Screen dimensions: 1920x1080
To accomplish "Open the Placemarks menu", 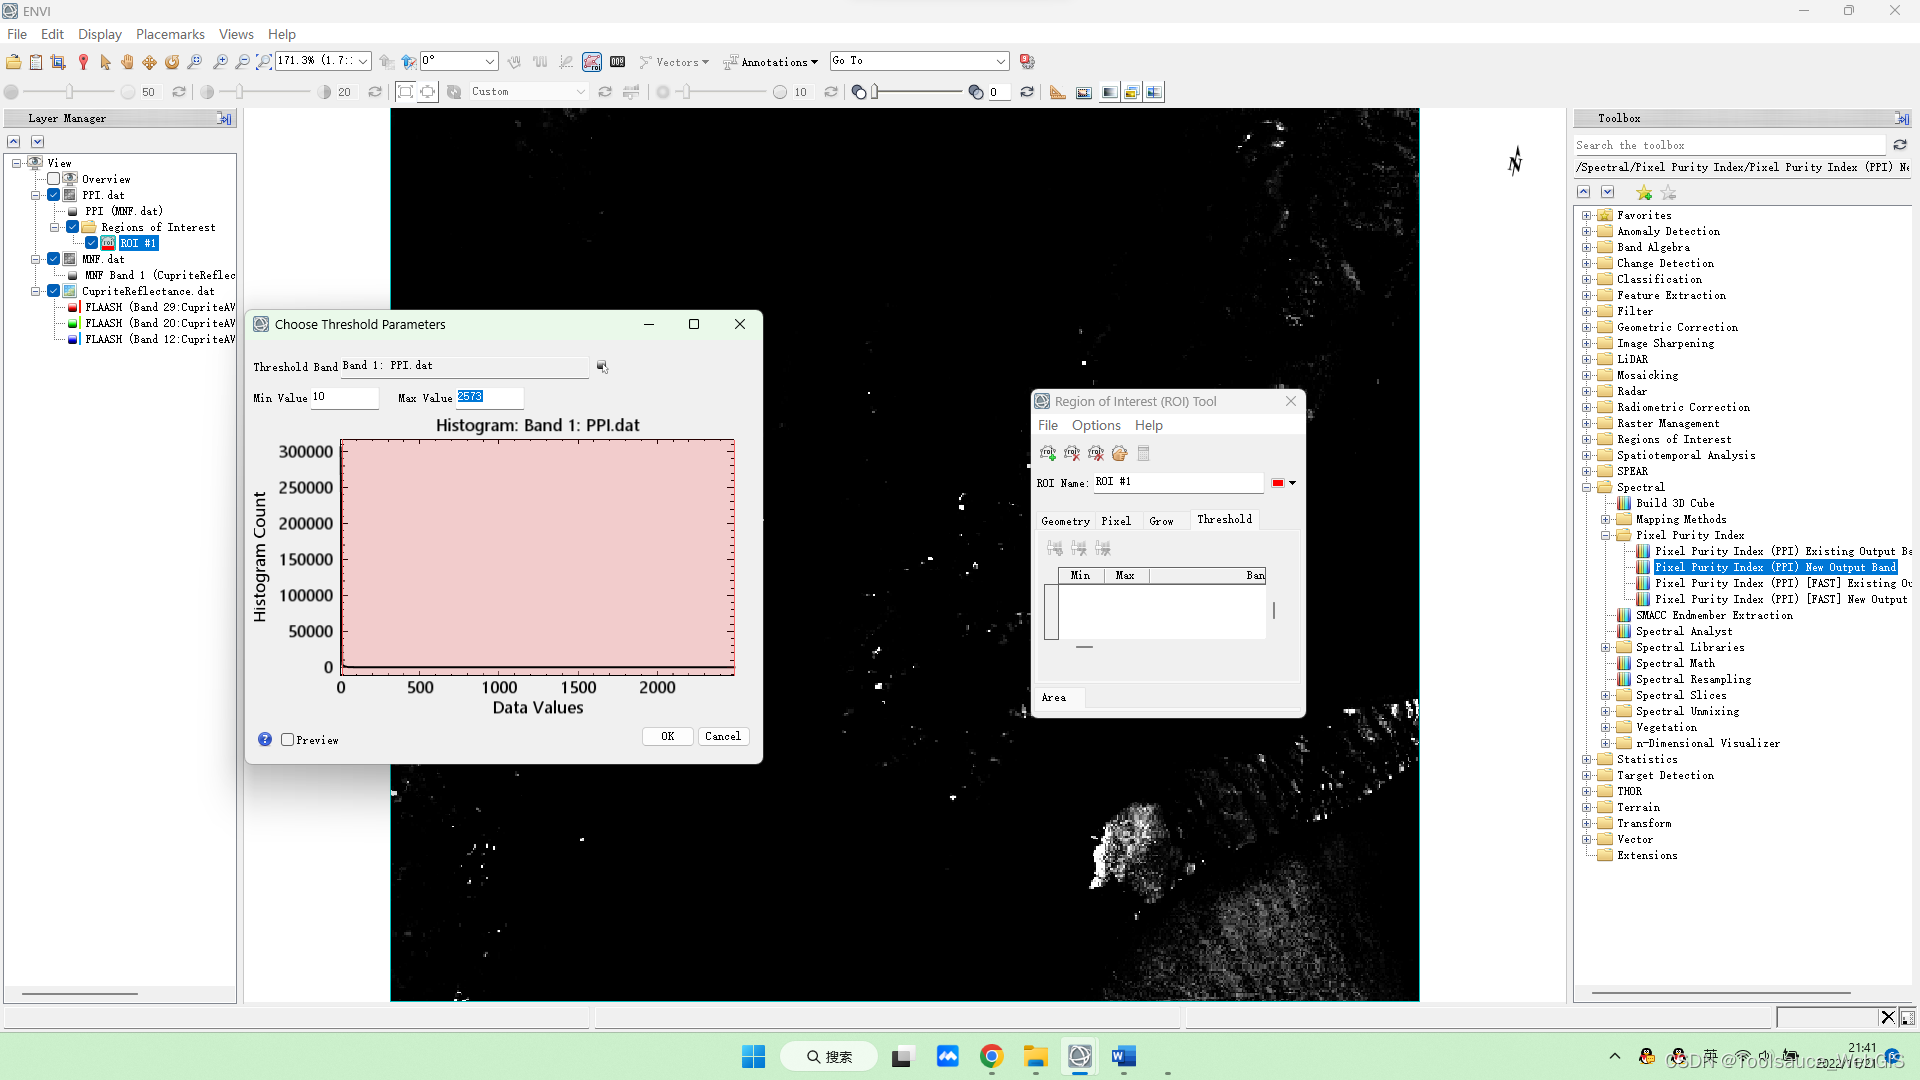I will tap(170, 34).
